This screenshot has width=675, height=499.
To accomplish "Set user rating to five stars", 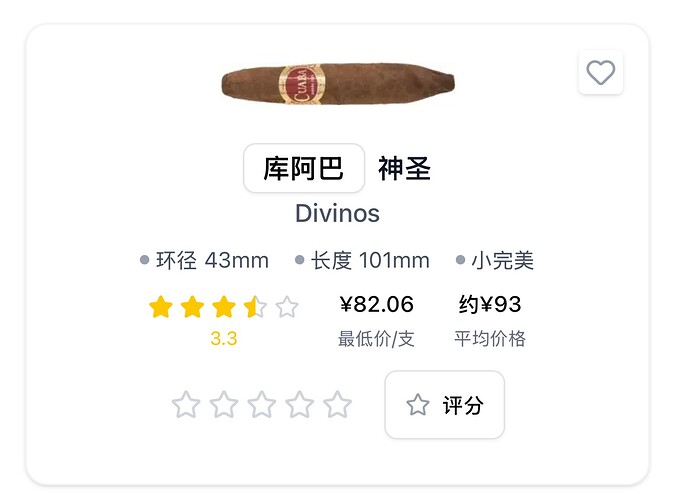I will [x=338, y=405].
